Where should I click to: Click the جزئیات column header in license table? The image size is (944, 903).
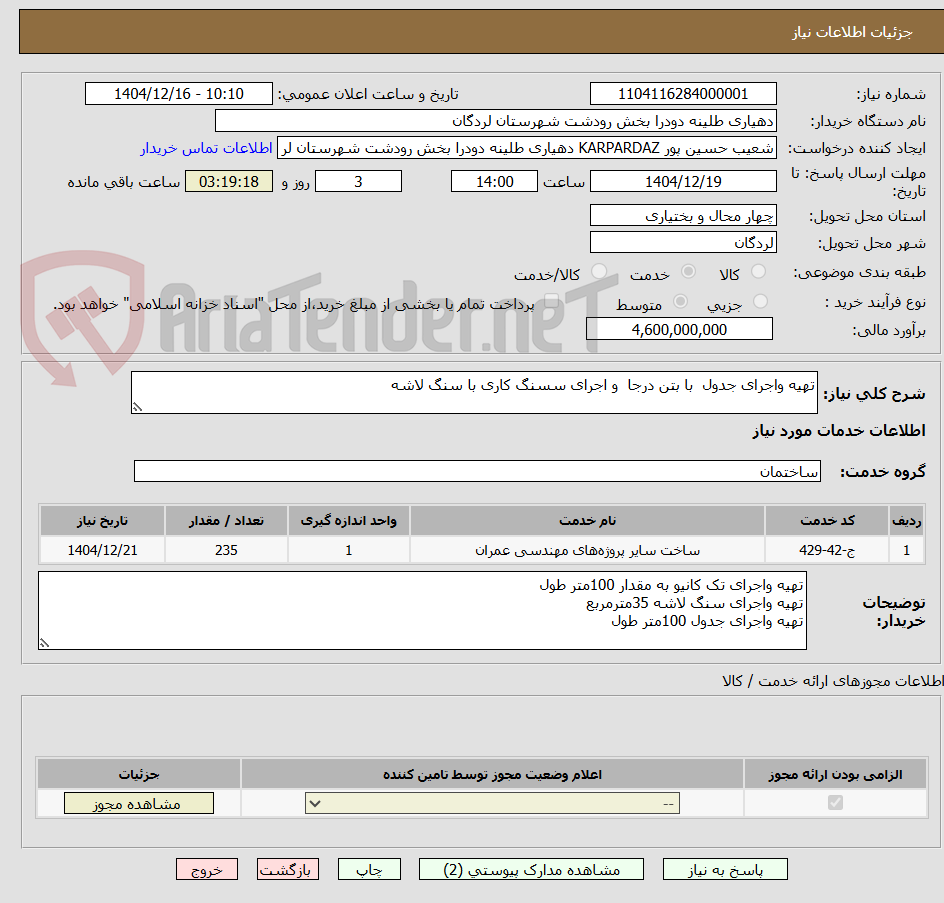[138, 774]
